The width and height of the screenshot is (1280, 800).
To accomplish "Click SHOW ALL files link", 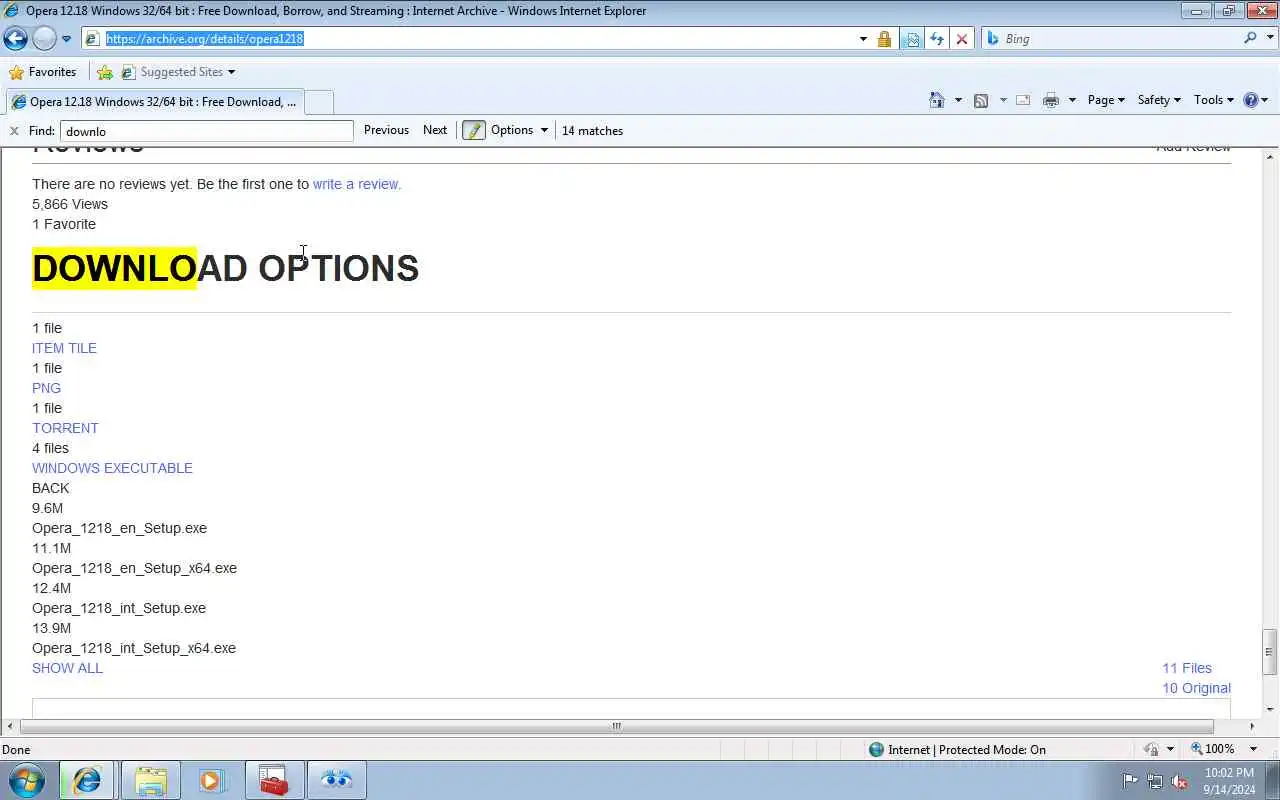I will [67, 668].
